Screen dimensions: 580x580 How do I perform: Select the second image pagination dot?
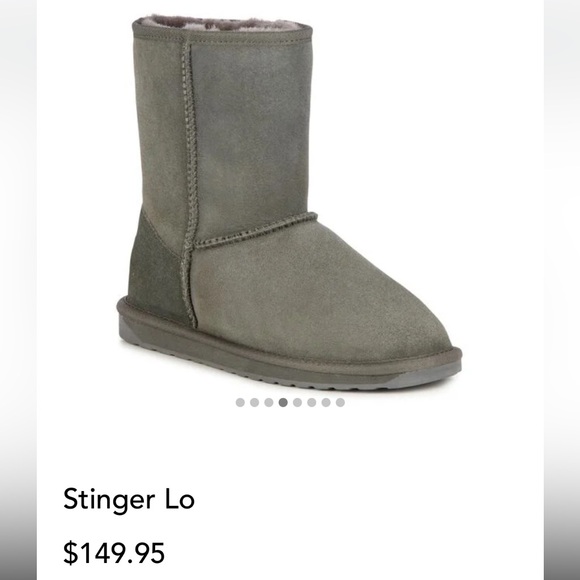coord(254,402)
